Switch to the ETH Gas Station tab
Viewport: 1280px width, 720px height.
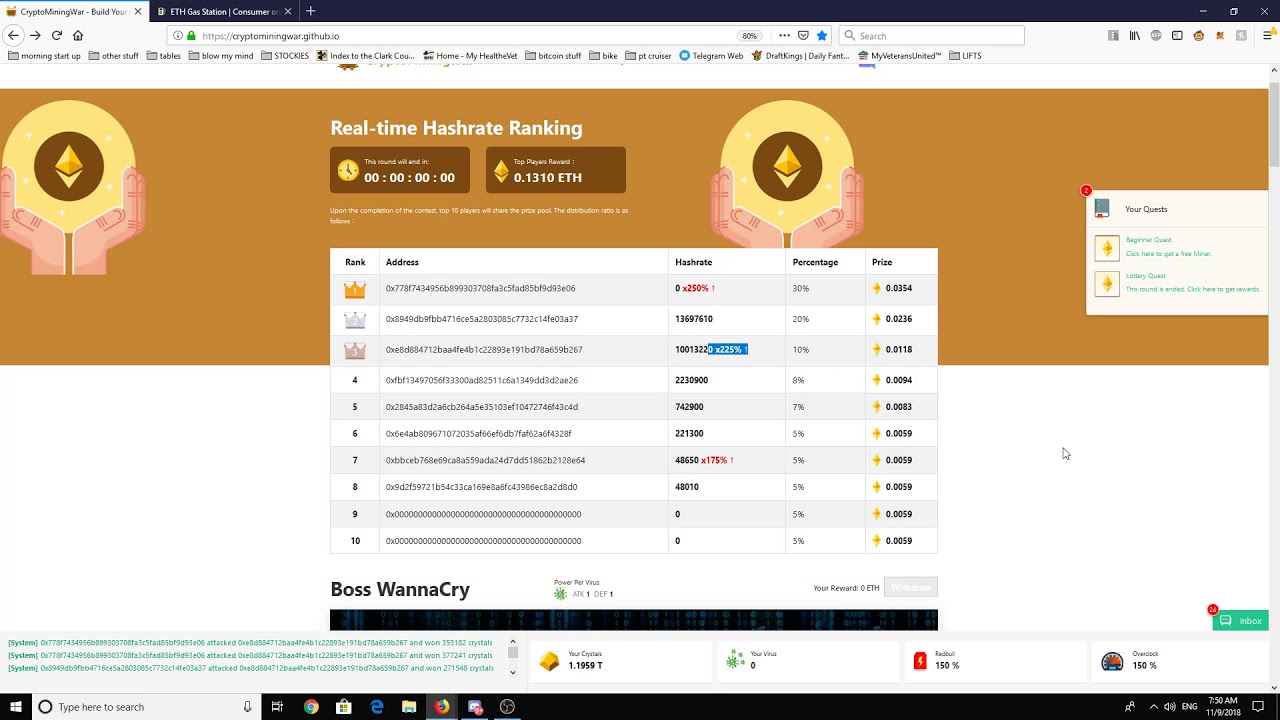[x=223, y=11]
